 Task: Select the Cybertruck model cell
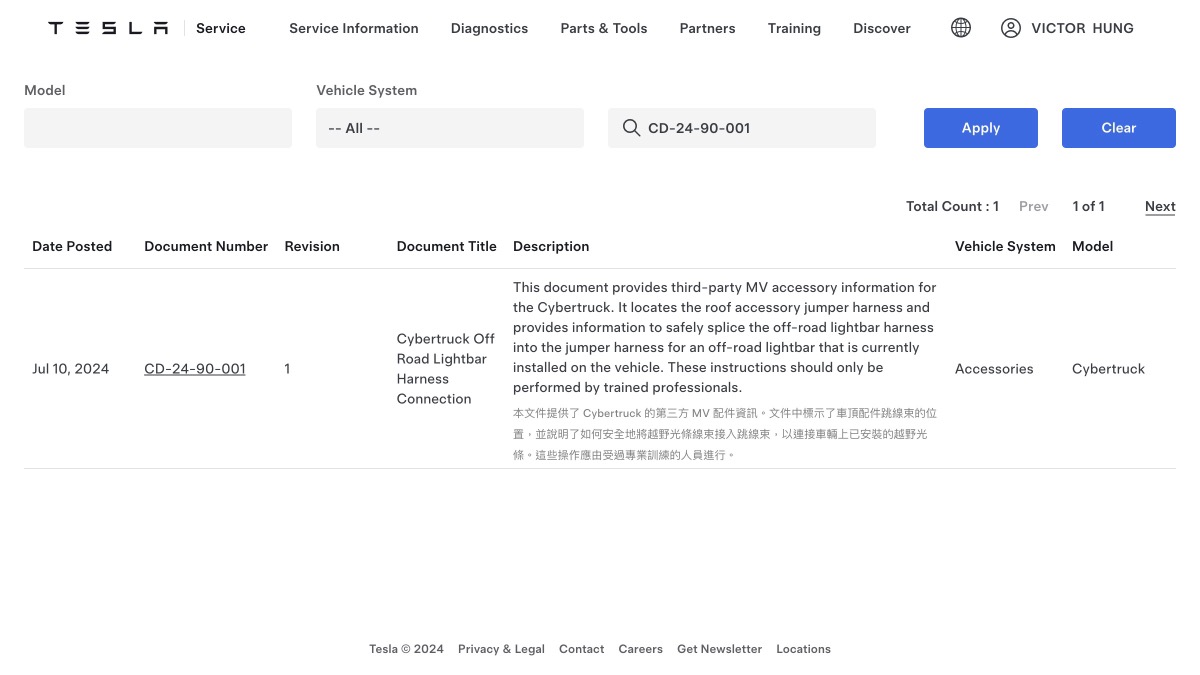[x=1108, y=368]
